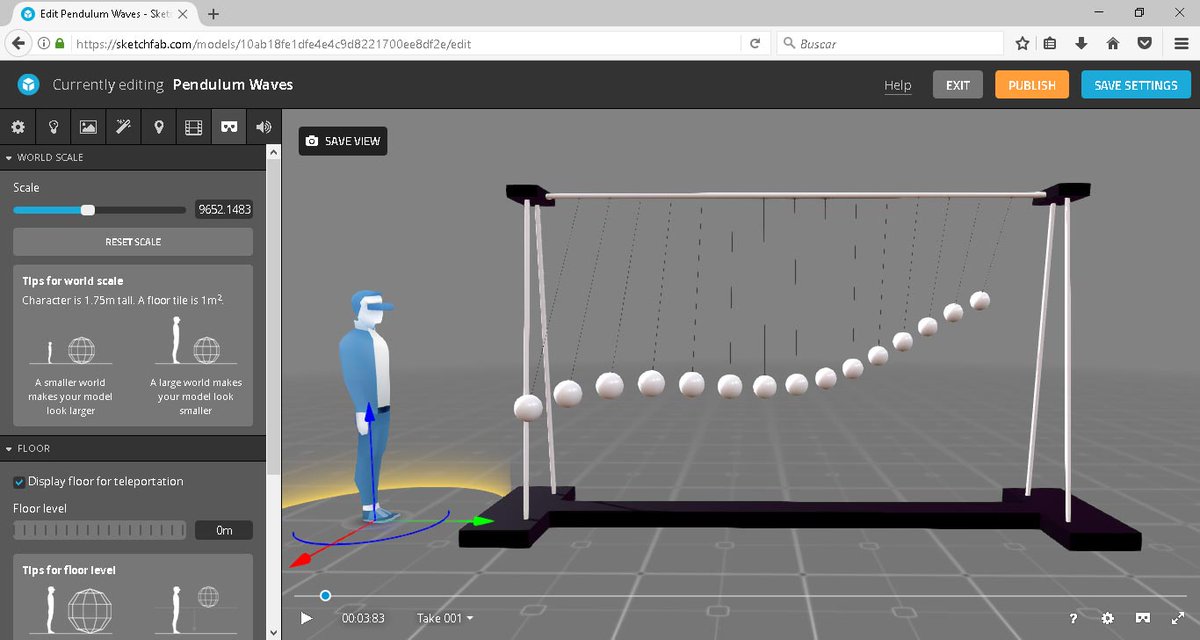Open the Take 001 animation dropdown
Screen dimensions: 1200x640
[445, 618]
